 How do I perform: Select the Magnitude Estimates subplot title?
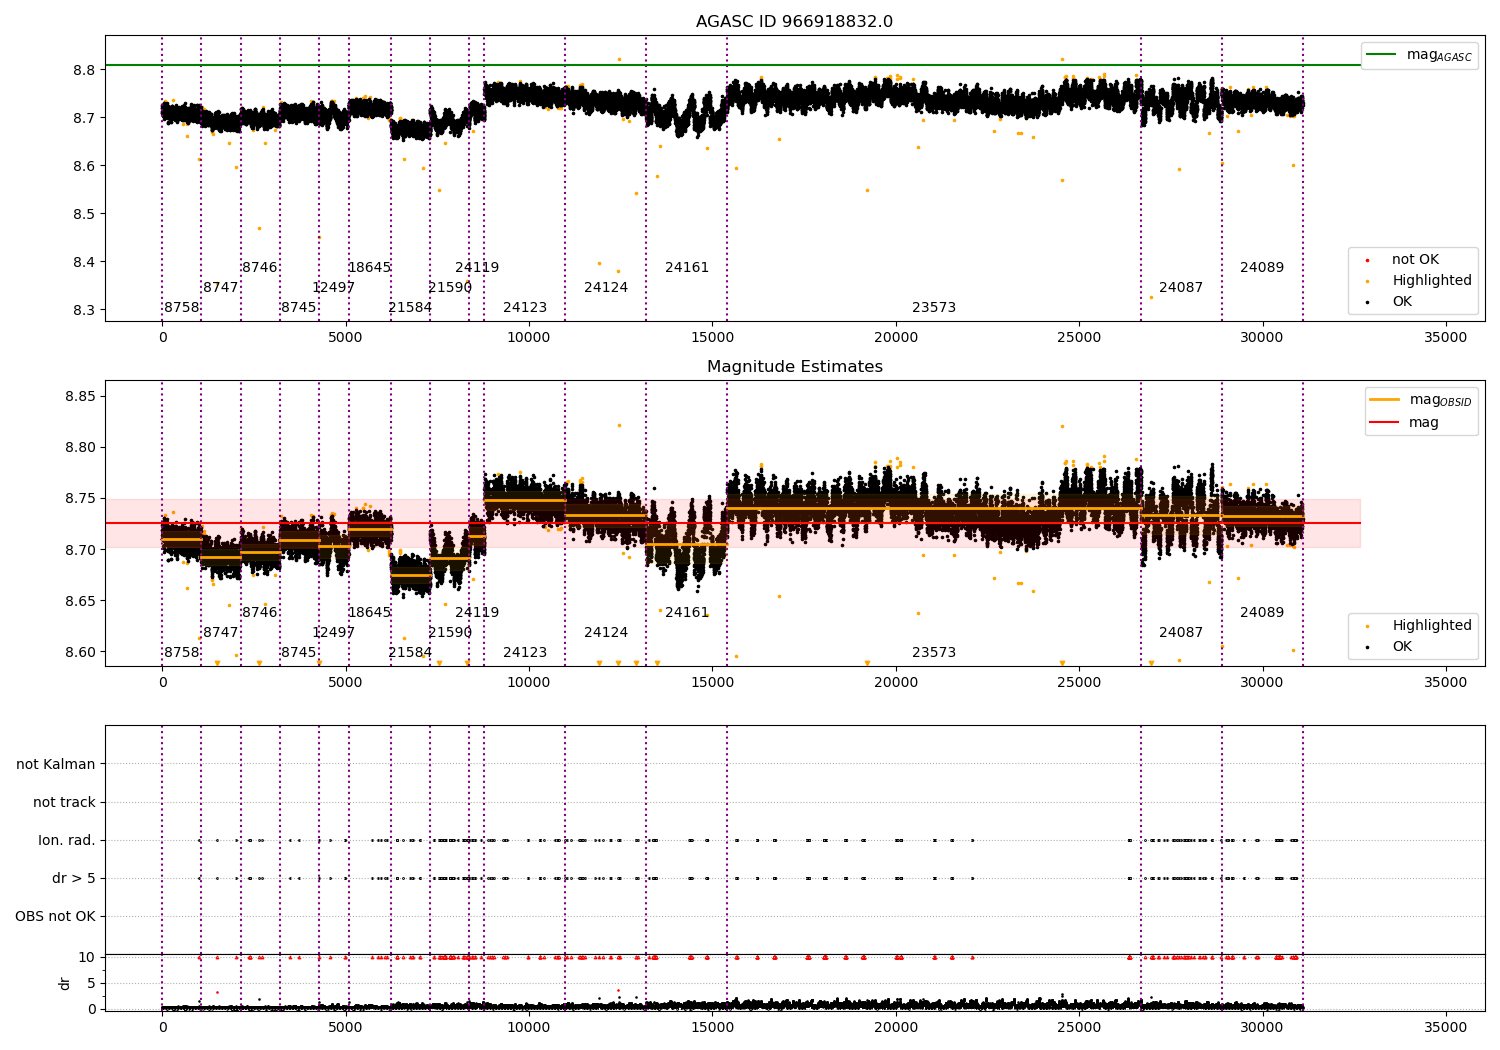pos(794,367)
